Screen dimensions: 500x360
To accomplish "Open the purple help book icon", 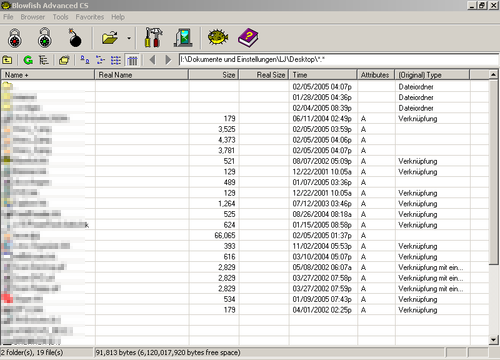I will (248, 37).
